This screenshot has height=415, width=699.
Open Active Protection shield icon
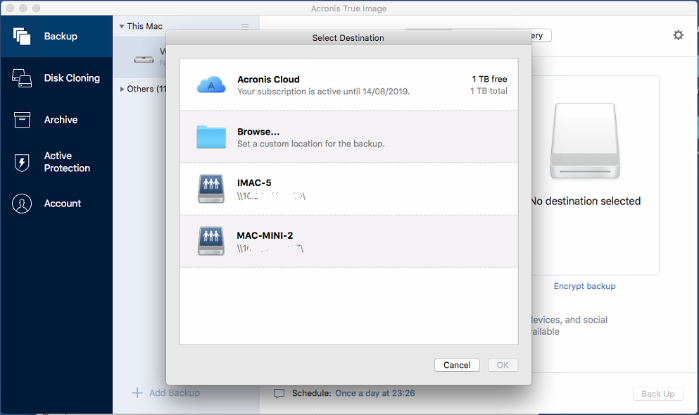(x=22, y=162)
